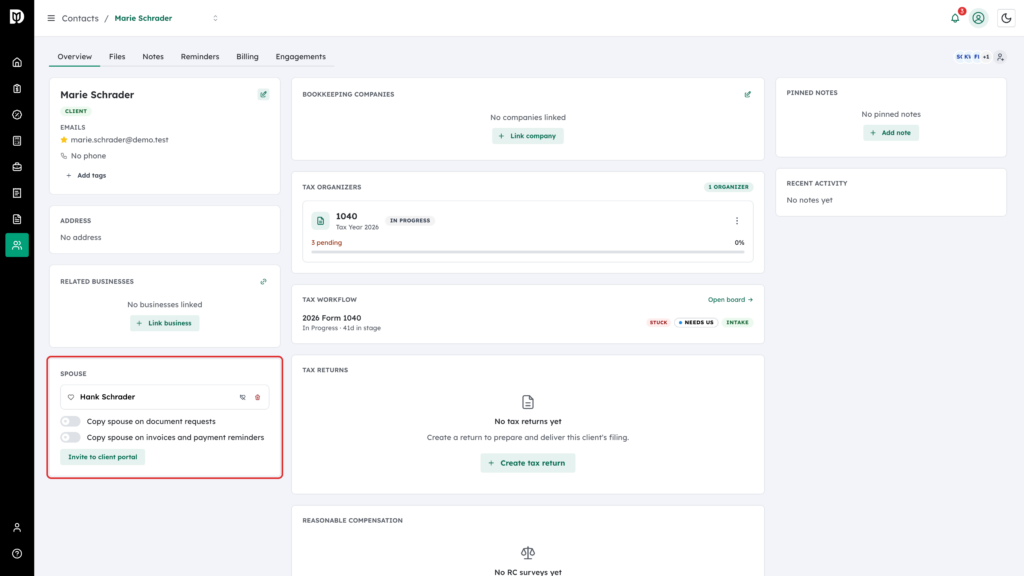Click the 2026 Form 1040 workflow row
This screenshot has height=576, width=1024.
[x=528, y=323]
